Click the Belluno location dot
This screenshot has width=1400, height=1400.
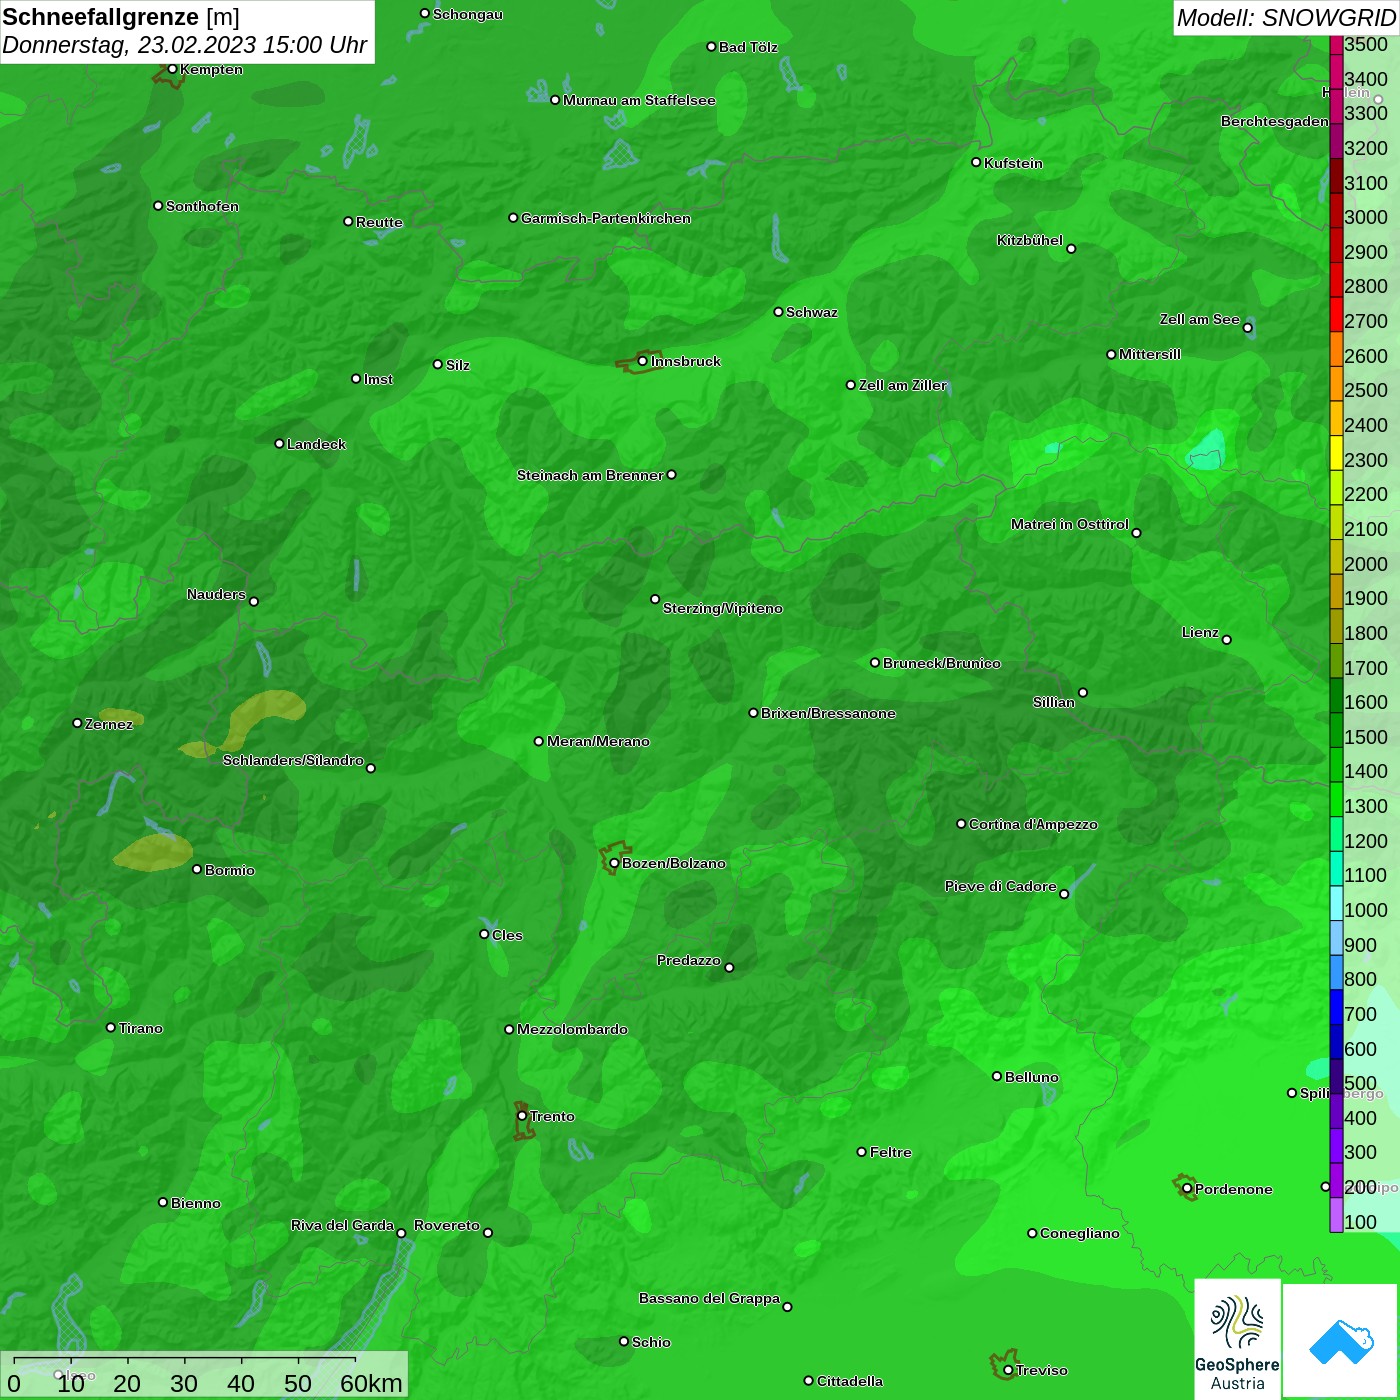997,1076
